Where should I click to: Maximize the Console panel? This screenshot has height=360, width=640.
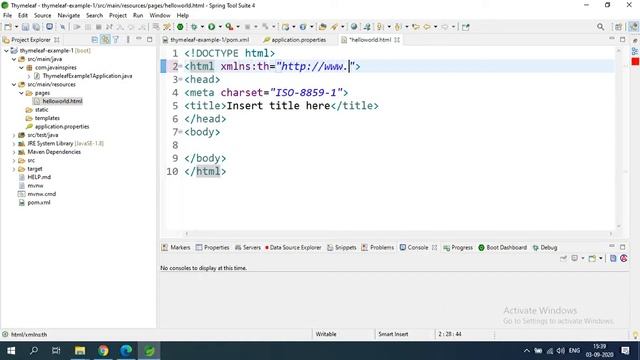click(x=622, y=247)
